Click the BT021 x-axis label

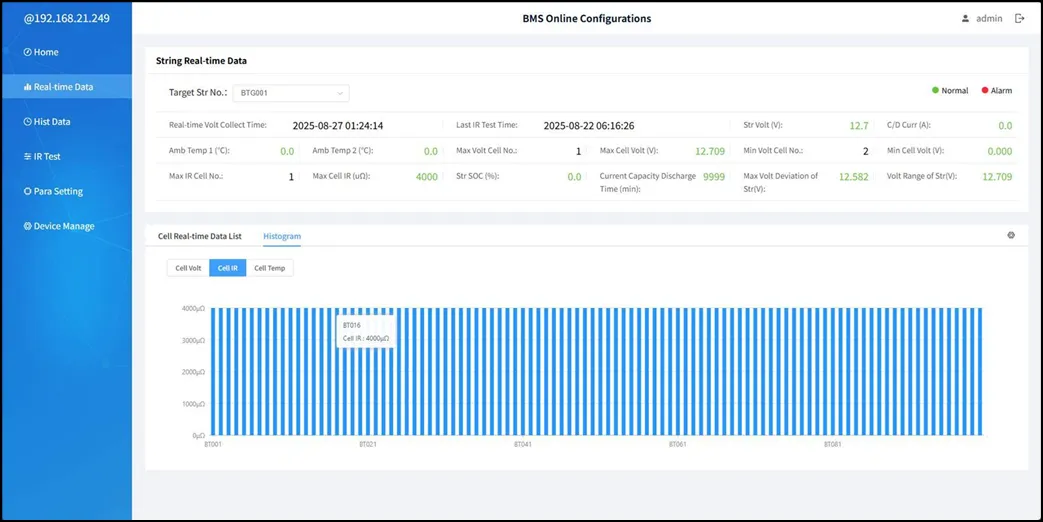(x=368, y=444)
